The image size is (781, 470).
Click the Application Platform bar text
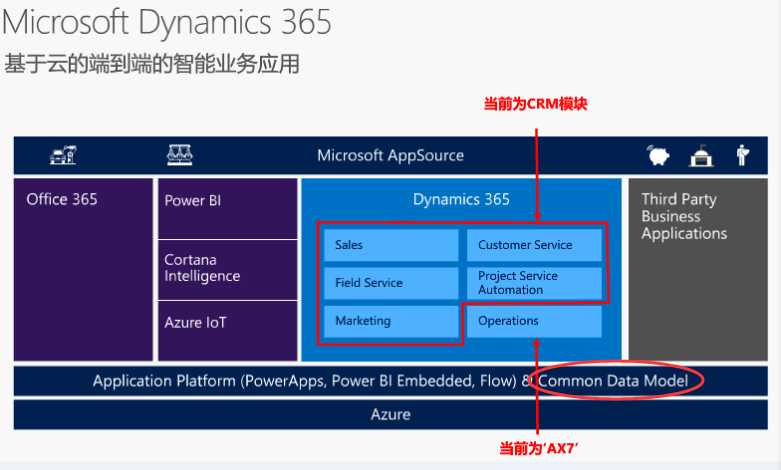(390, 381)
